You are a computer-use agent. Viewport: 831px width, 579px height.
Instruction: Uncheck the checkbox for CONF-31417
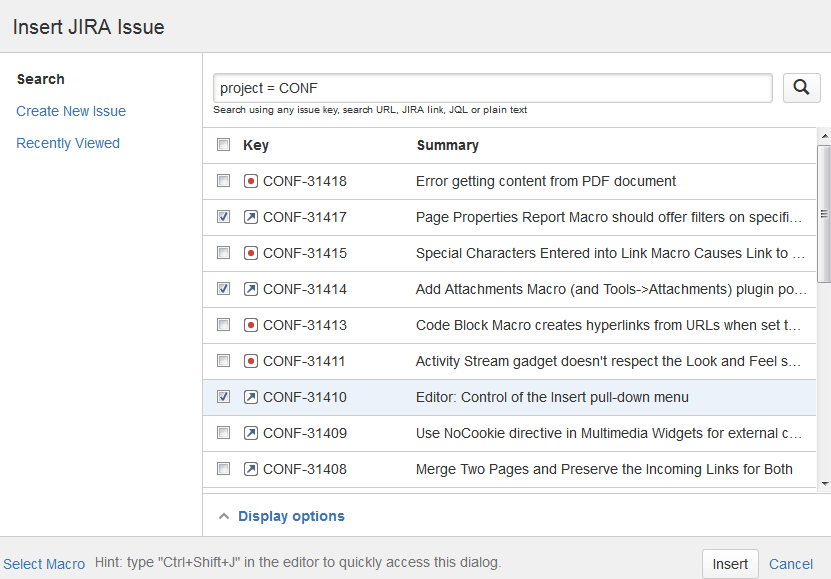coord(224,217)
